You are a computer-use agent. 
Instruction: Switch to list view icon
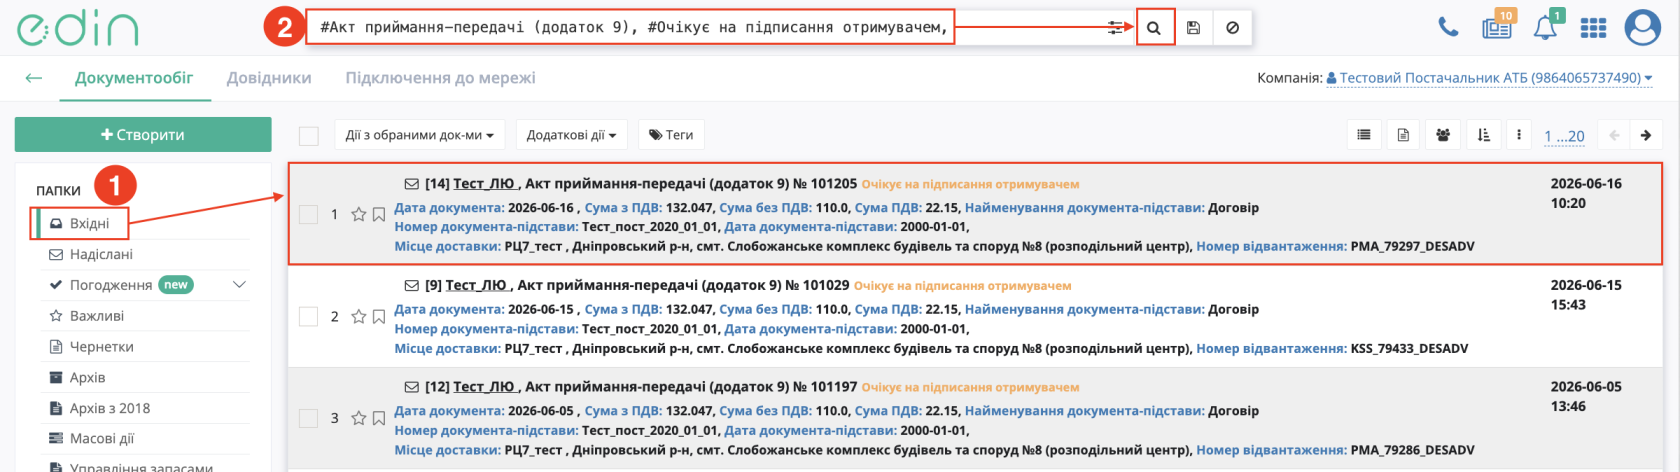pos(1364,135)
